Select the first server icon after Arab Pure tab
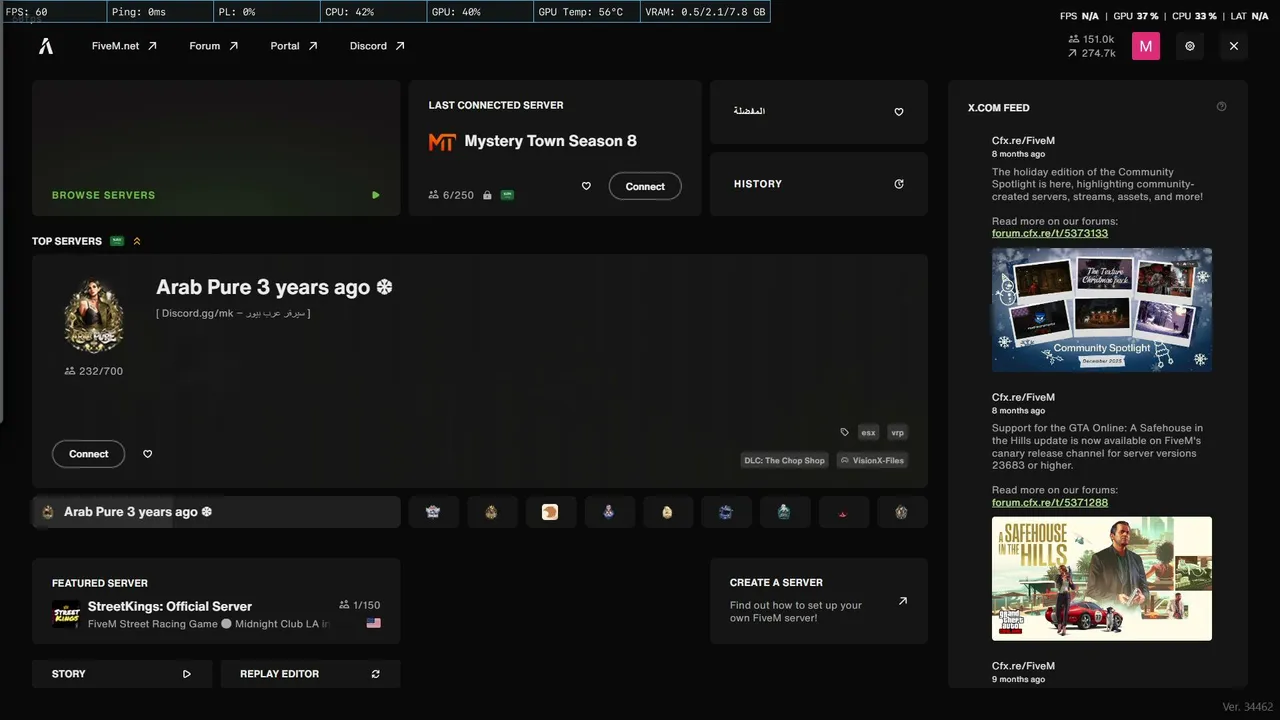 pyautogui.click(x=433, y=512)
